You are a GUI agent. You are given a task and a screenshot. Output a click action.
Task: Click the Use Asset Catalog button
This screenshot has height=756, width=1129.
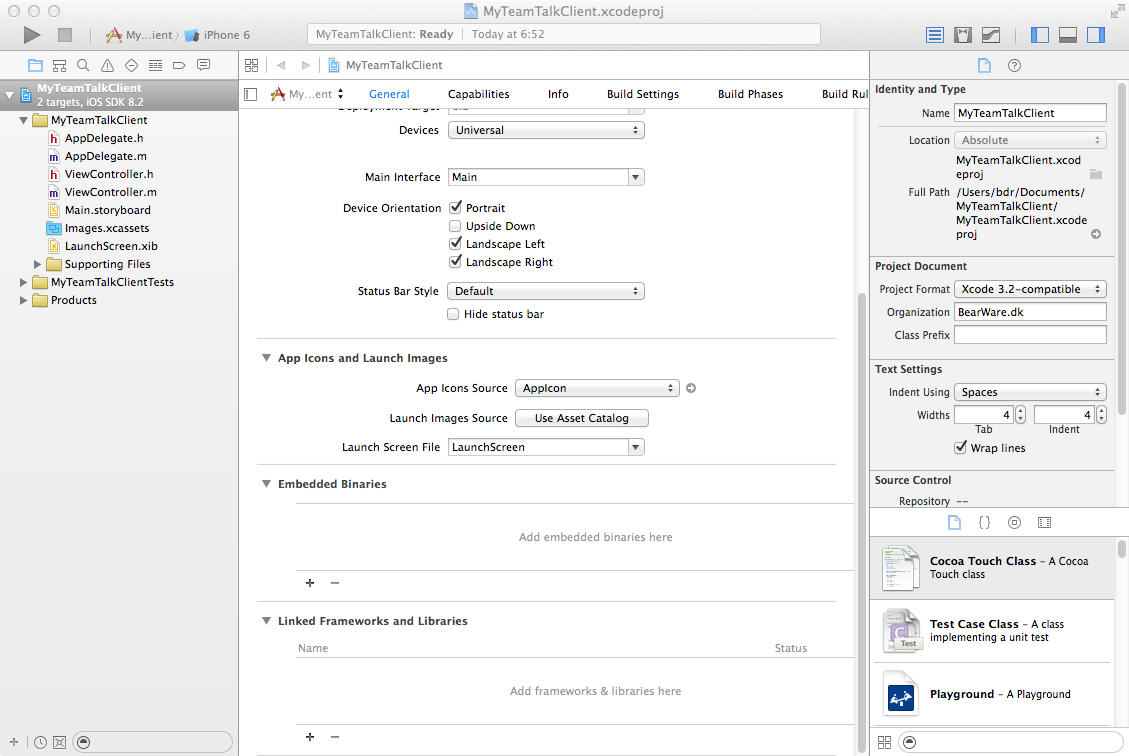[581, 418]
